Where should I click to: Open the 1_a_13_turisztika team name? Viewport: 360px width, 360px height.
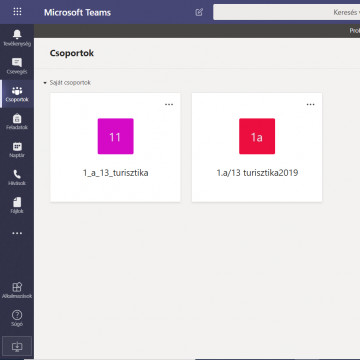[115, 173]
